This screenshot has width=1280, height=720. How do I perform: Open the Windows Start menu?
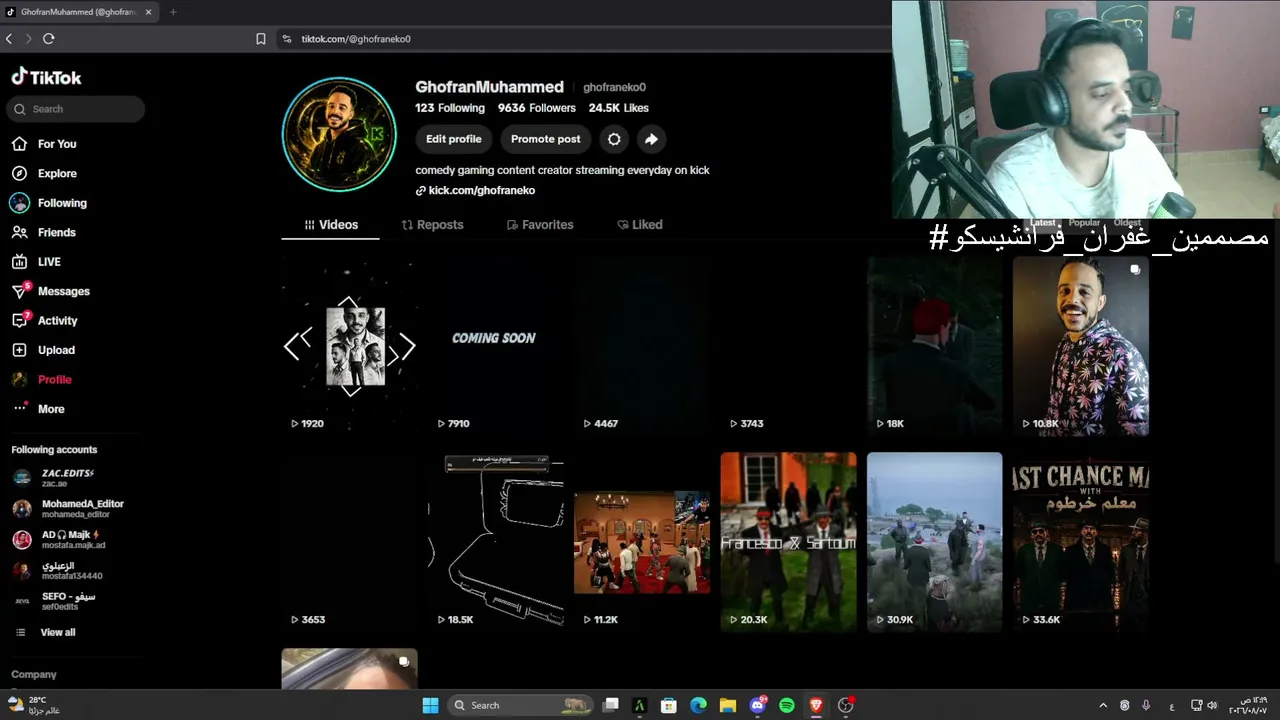coord(430,705)
